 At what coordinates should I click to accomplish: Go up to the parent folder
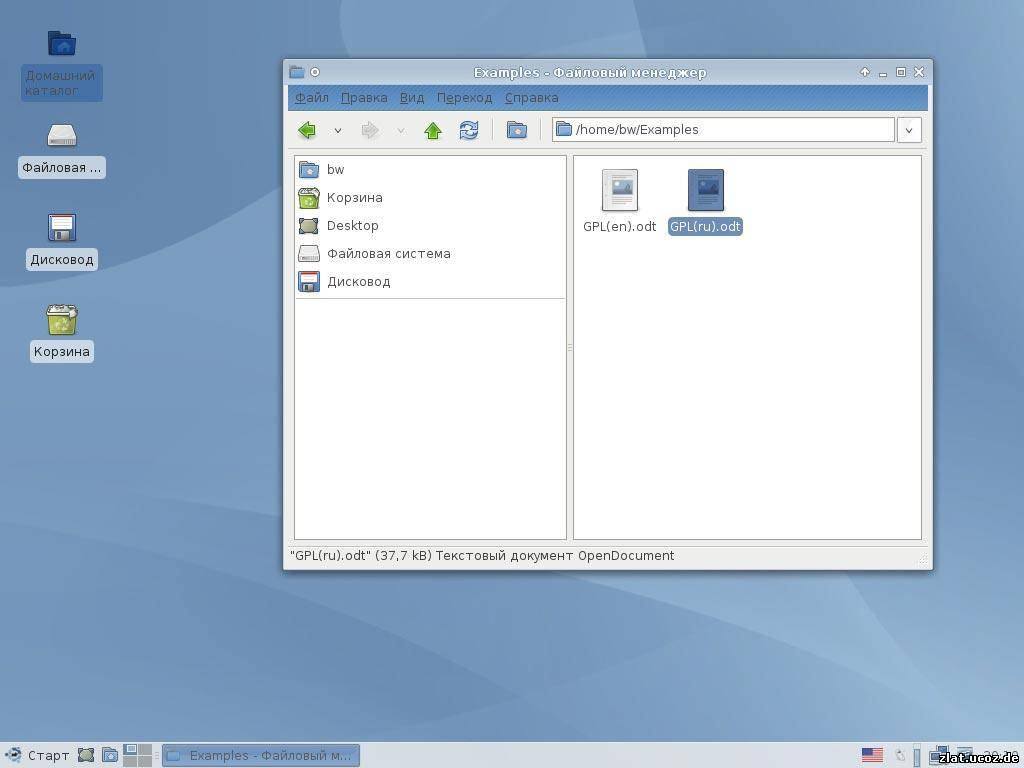tap(433, 130)
